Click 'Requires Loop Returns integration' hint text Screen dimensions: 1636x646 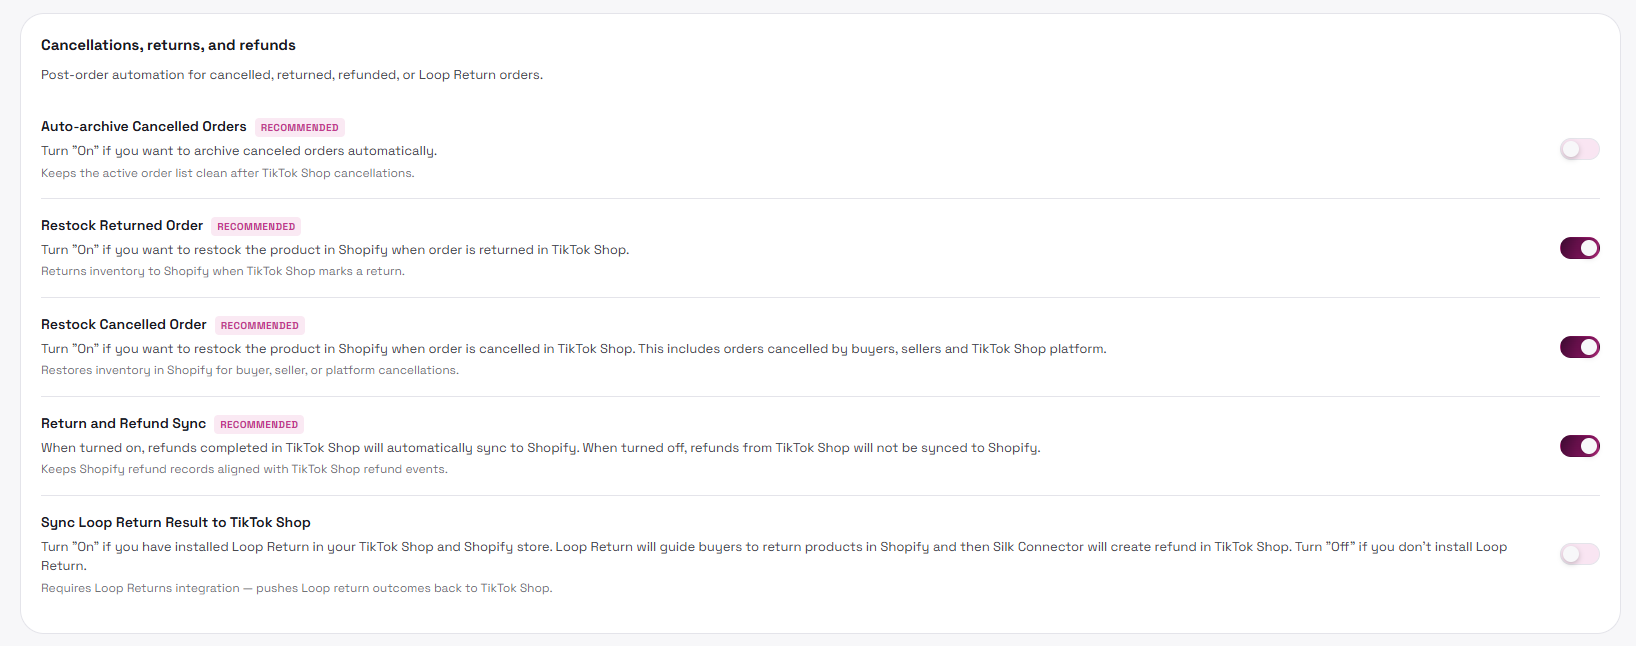tap(297, 588)
